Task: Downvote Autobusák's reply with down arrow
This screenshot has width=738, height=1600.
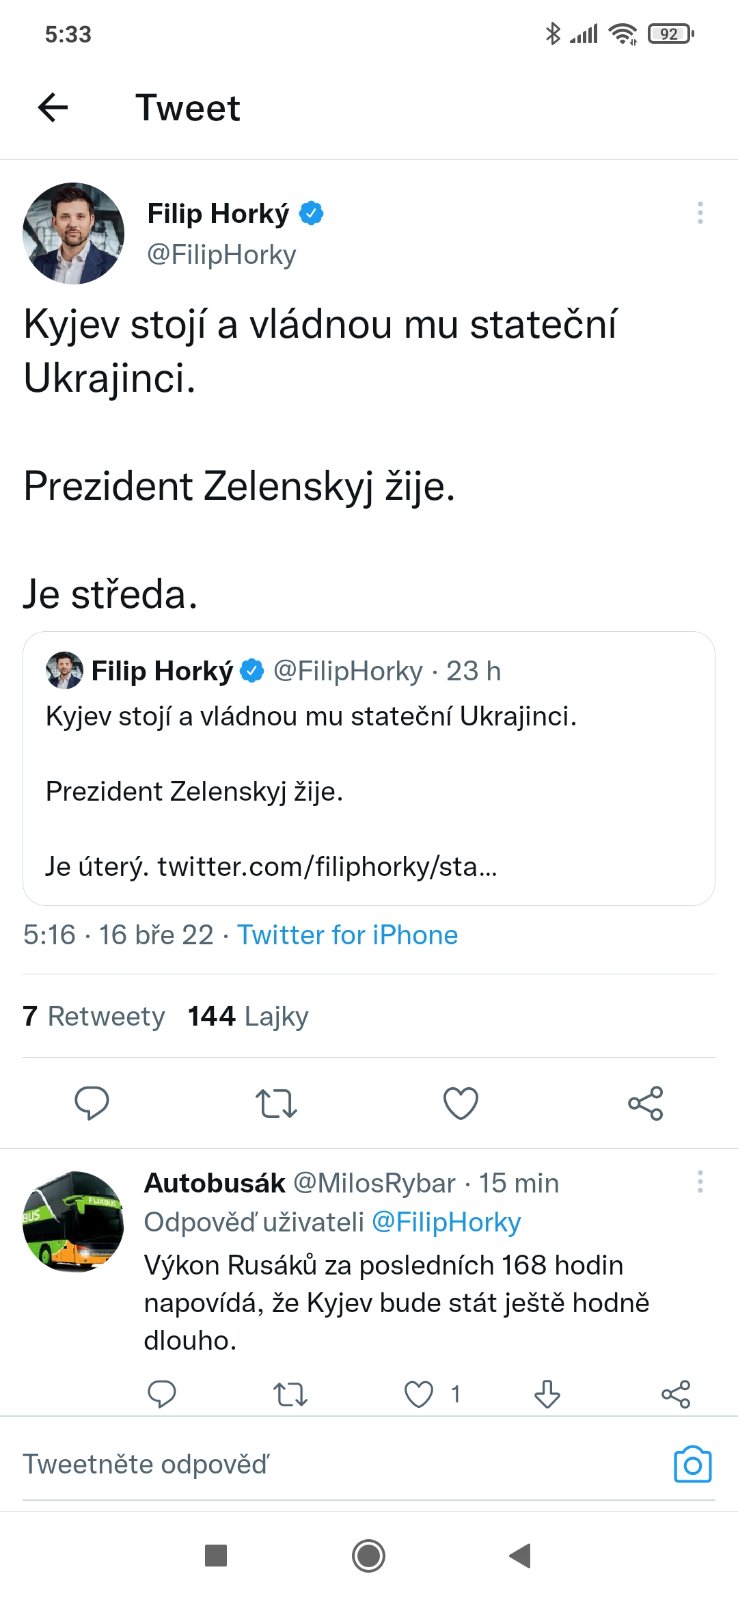Action: 547,1394
